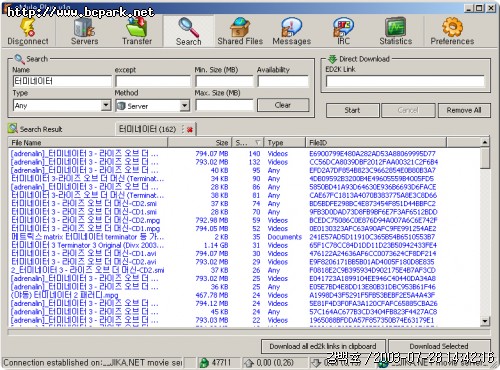Select the 40 KB result with 95 sources

coord(245,170)
